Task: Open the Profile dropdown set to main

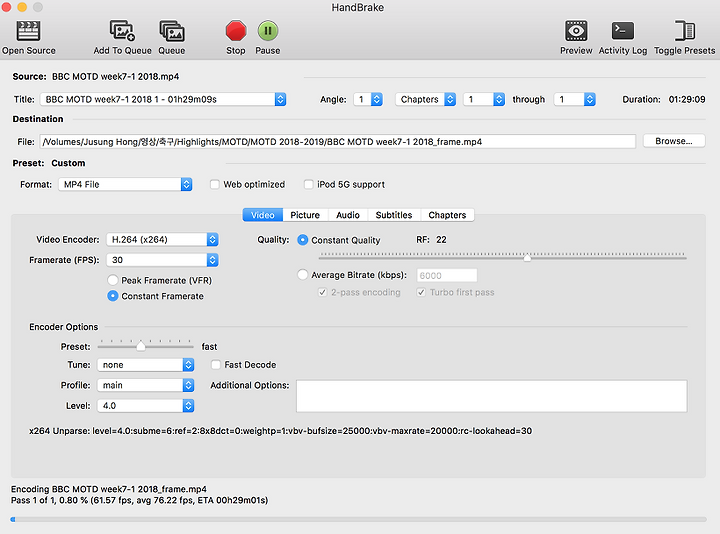Action: 146,385
